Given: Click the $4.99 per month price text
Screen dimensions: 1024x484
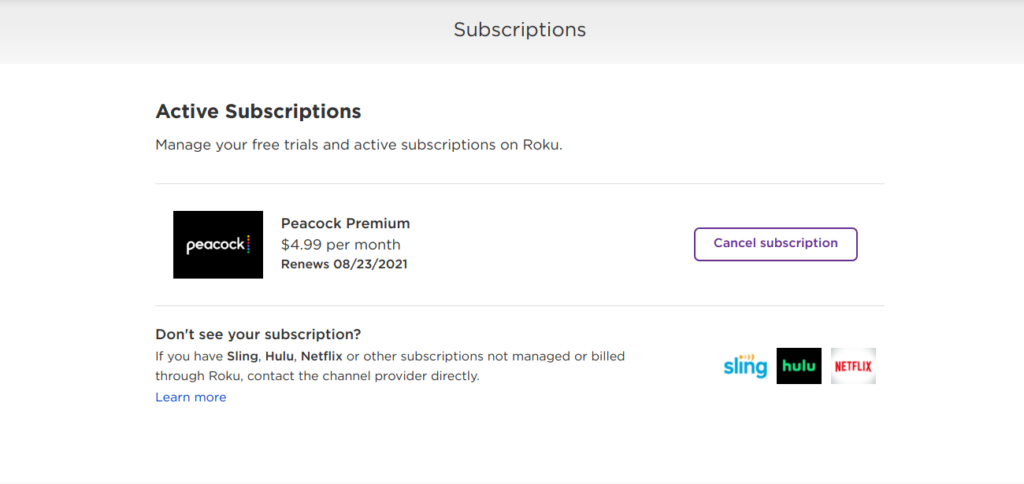Looking at the screenshot, I should click(341, 245).
